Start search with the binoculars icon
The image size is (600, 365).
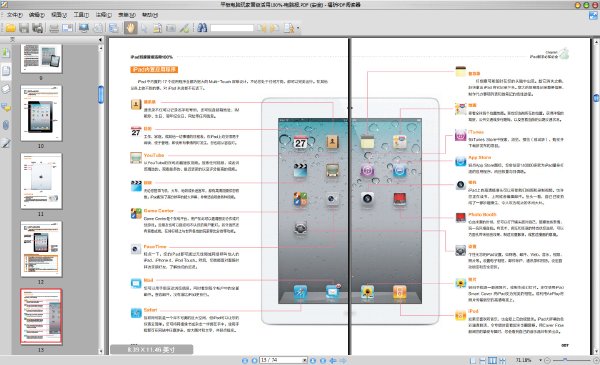click(202, 28)
